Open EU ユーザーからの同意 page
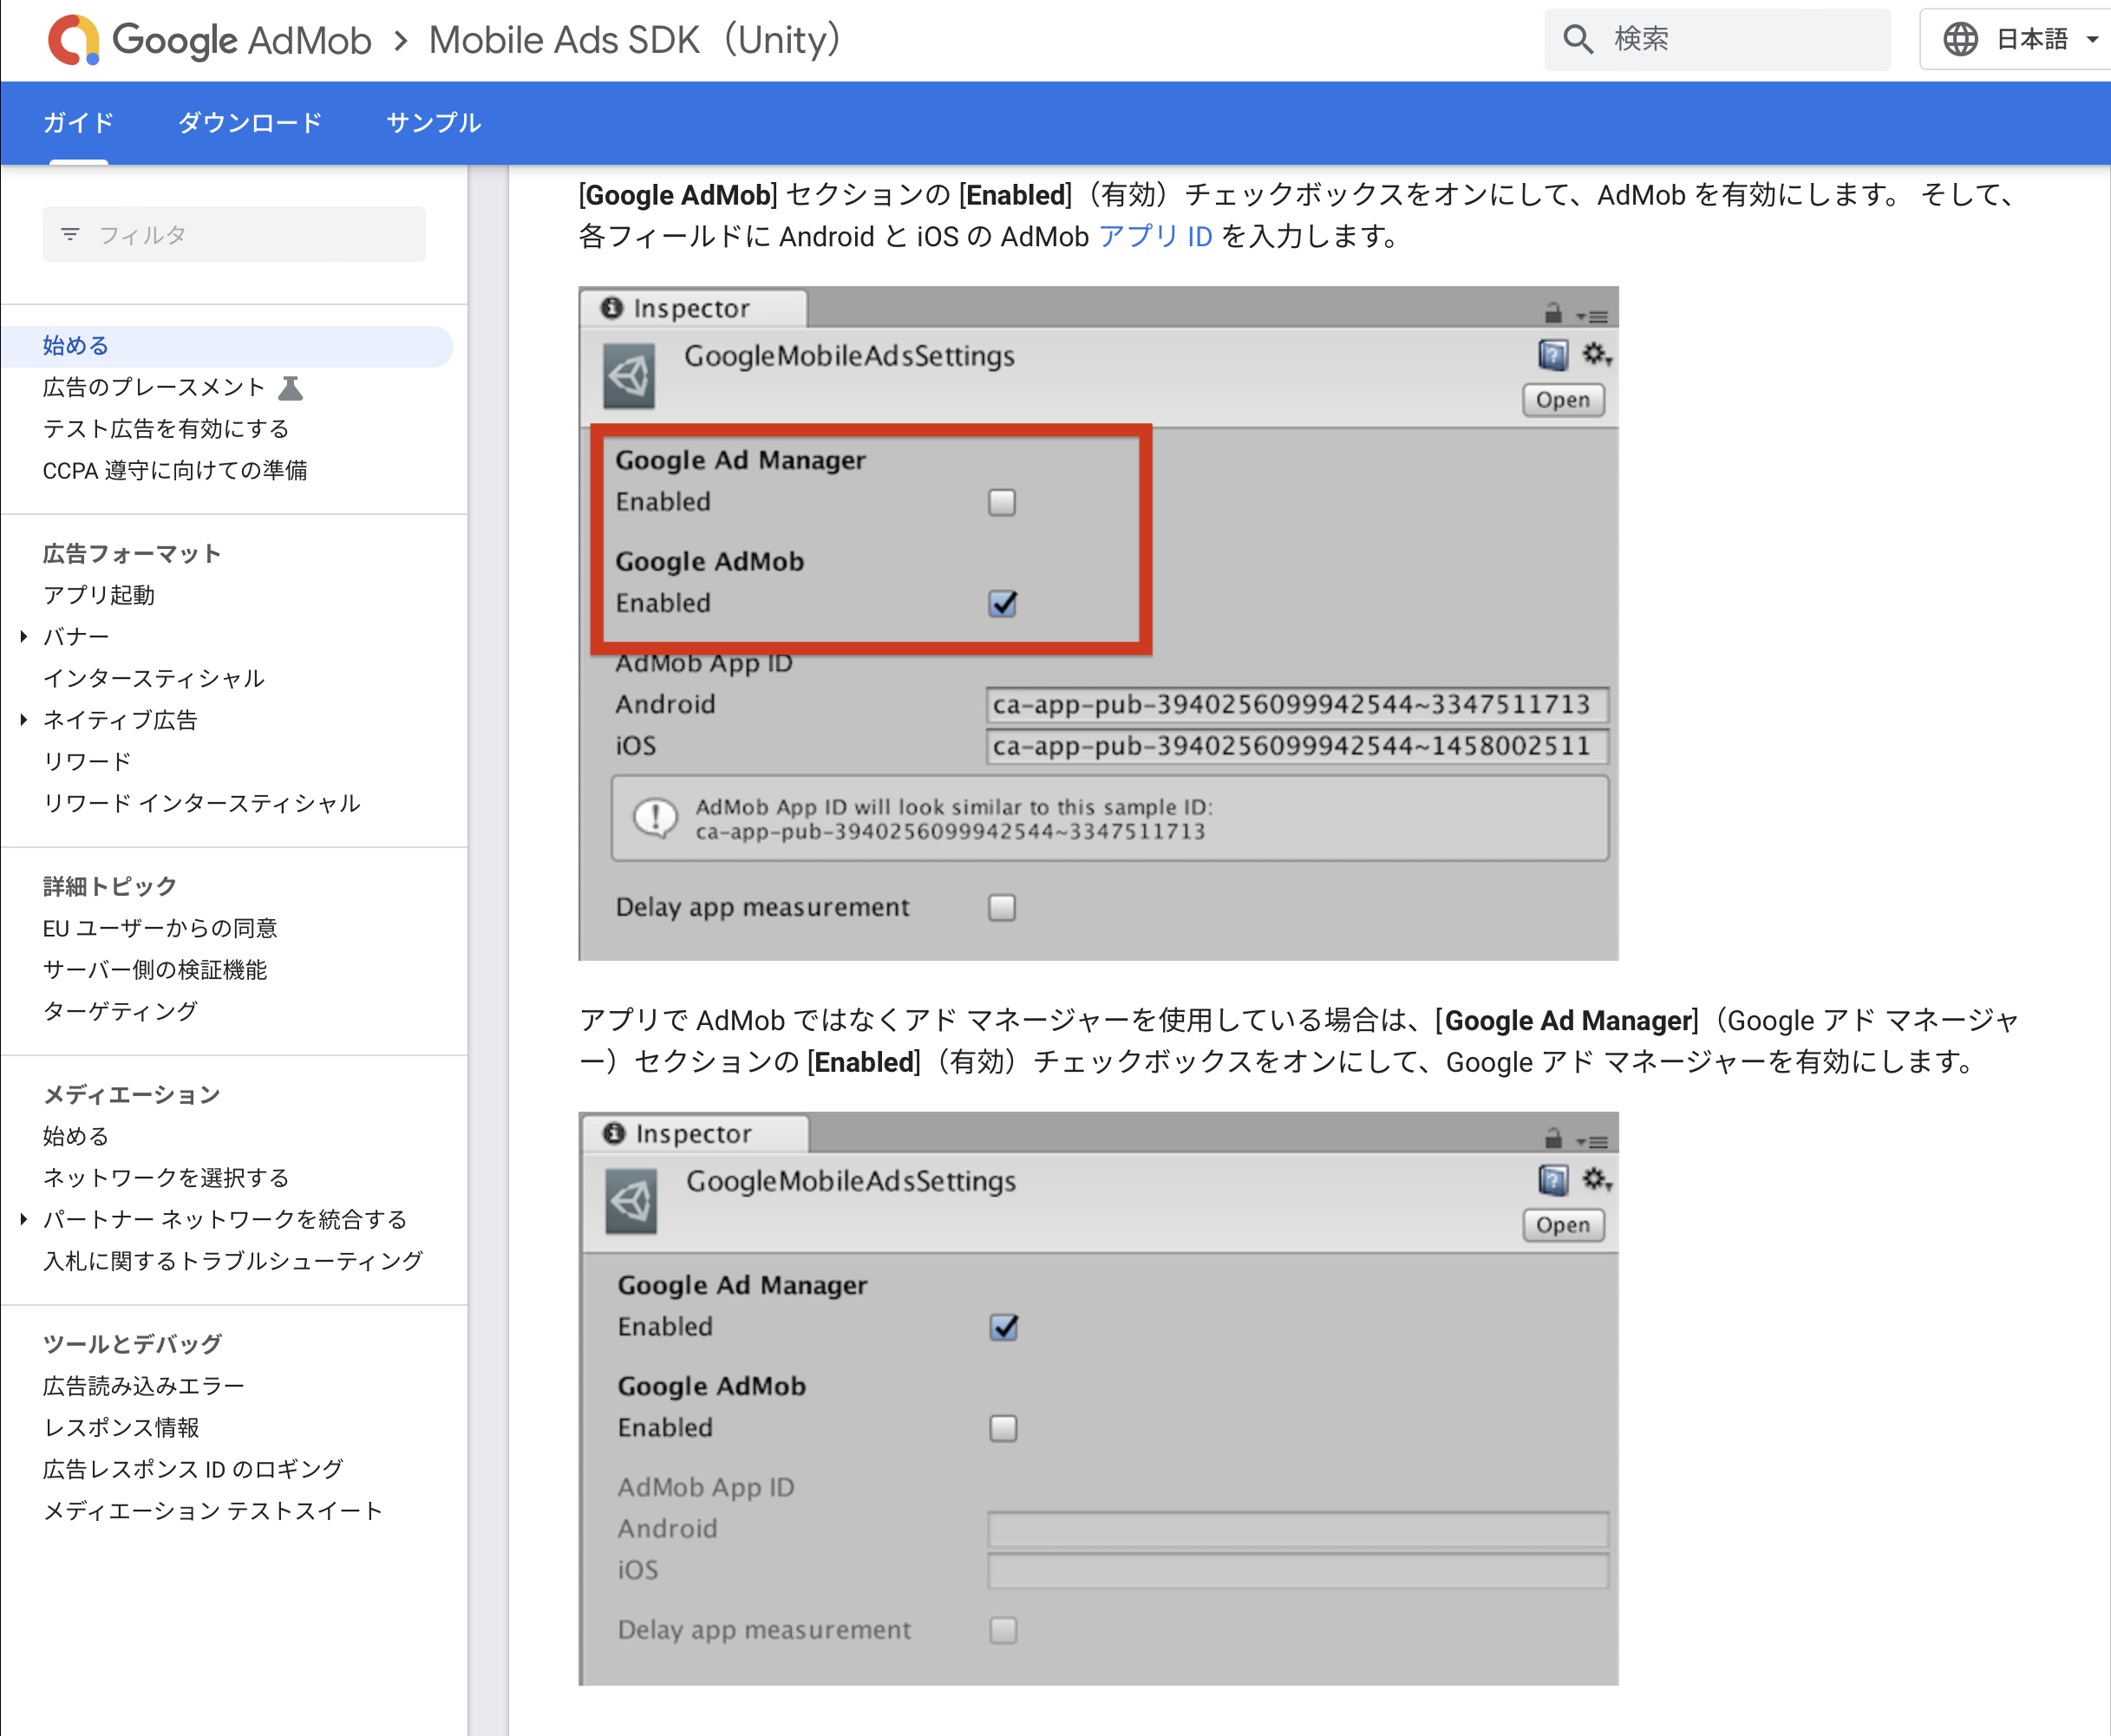Image resolution: width=2111 pixels, height=1736 pixels. tap(160, 928)
